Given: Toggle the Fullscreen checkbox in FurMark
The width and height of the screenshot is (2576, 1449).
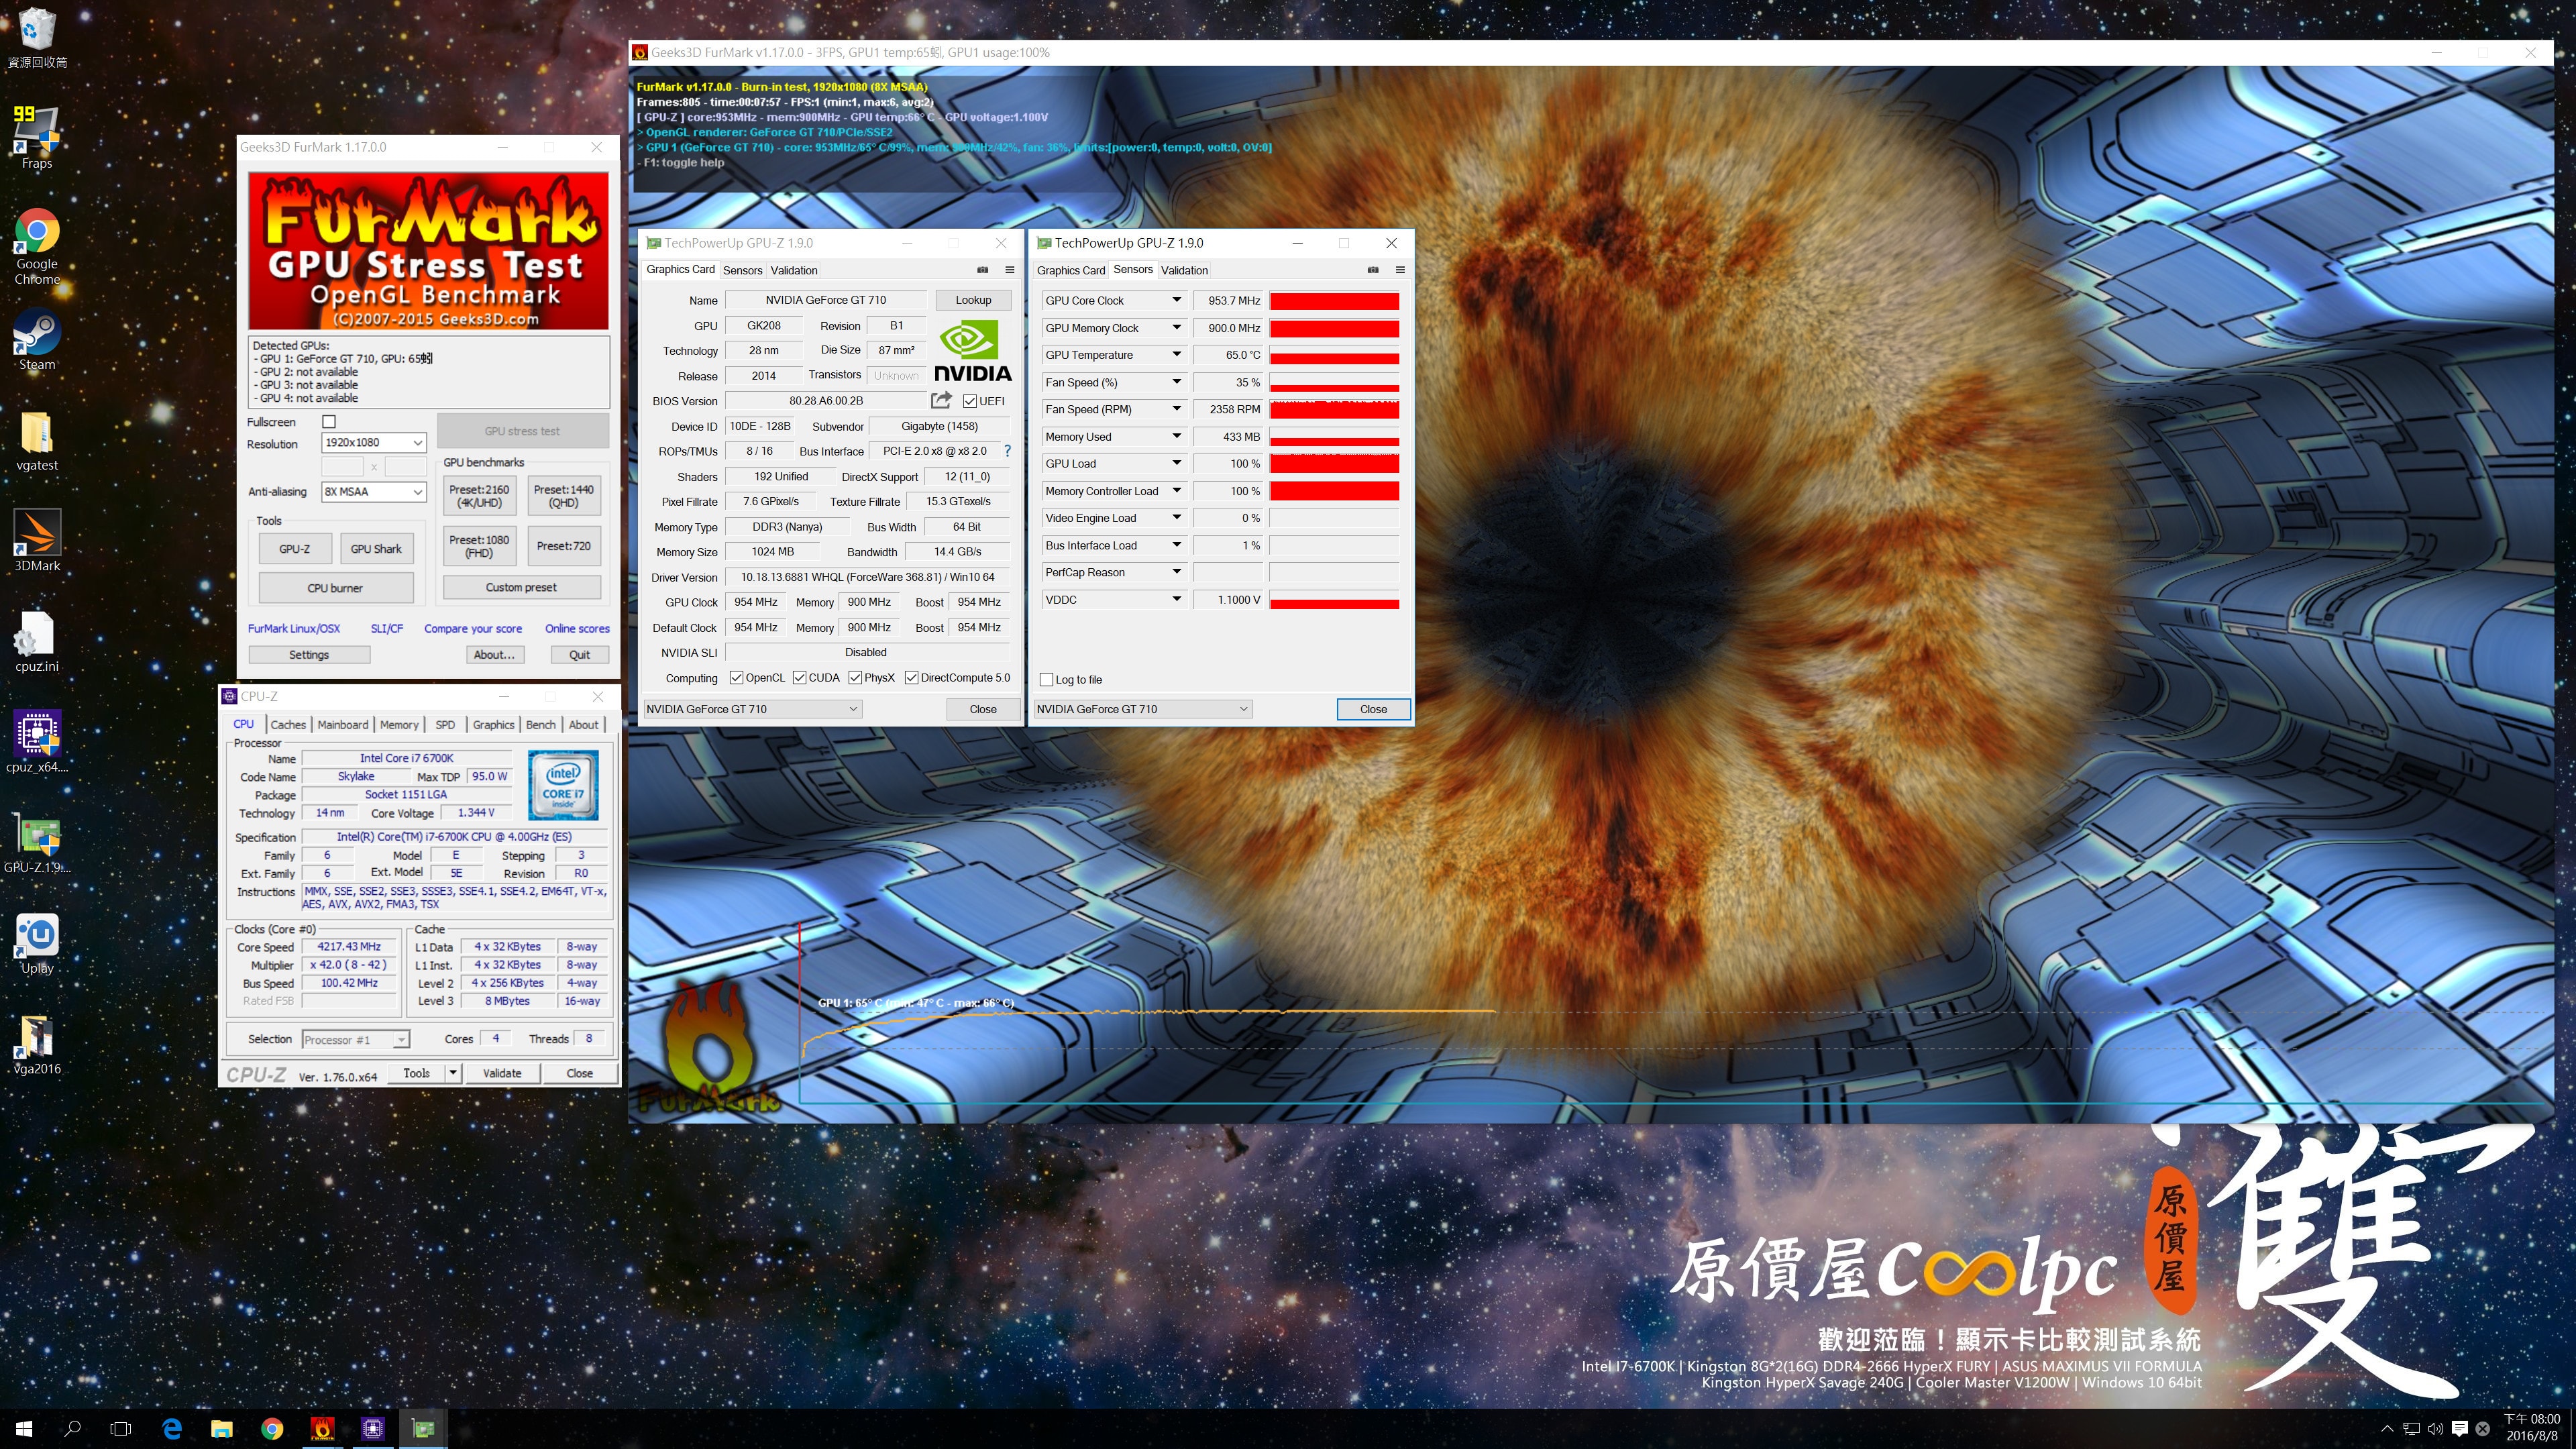Looking at the screenshot, I should click(x=329, y=422).
